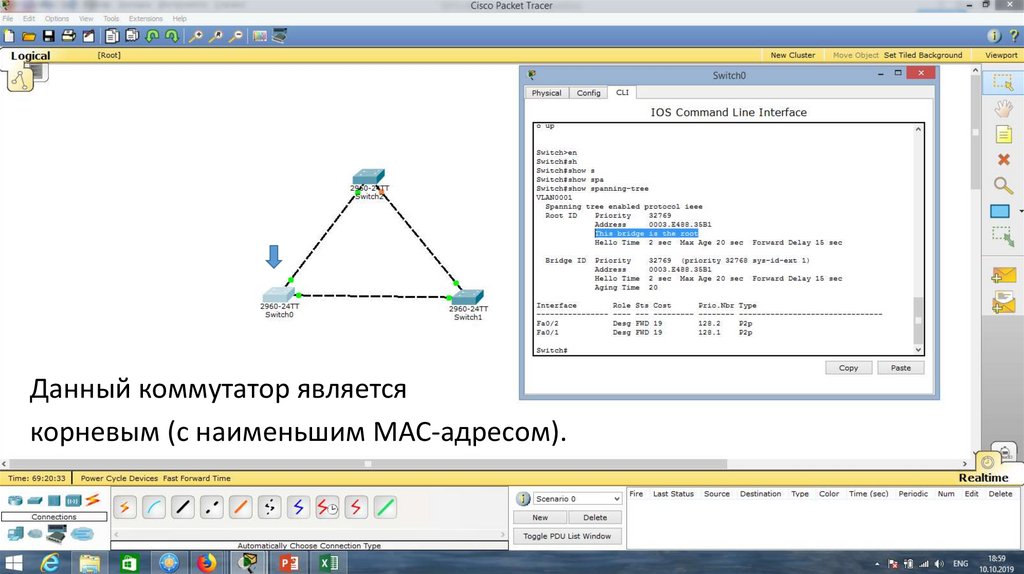This screenshot has height=574, width=1024.
Task: Open the custom devices dialog icon
Action: [279, 36]
